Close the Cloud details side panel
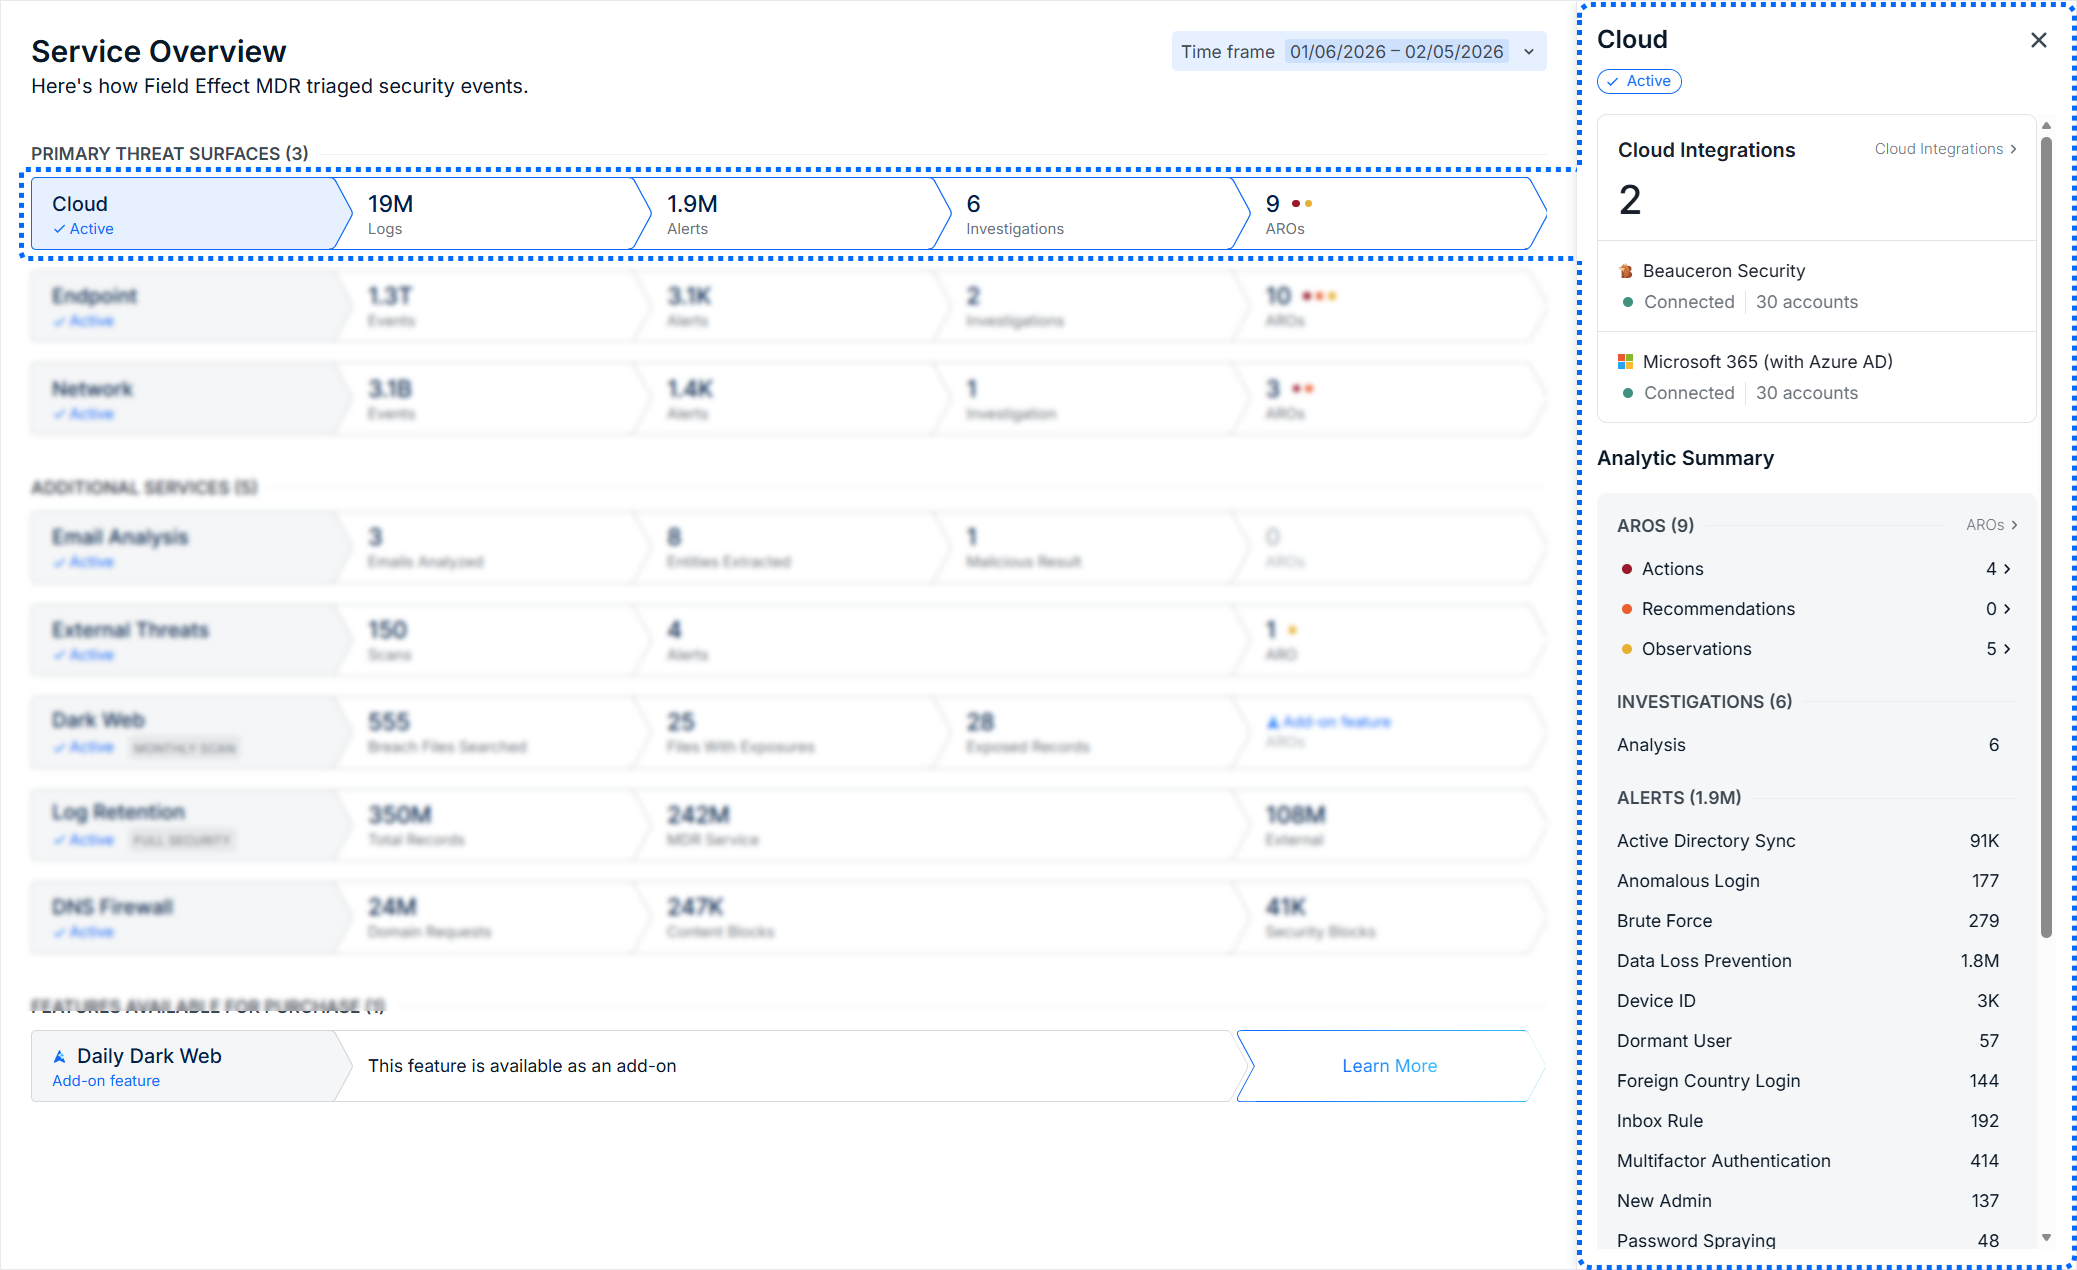Viewport: 2077px width, 1270px height. 2038,40
